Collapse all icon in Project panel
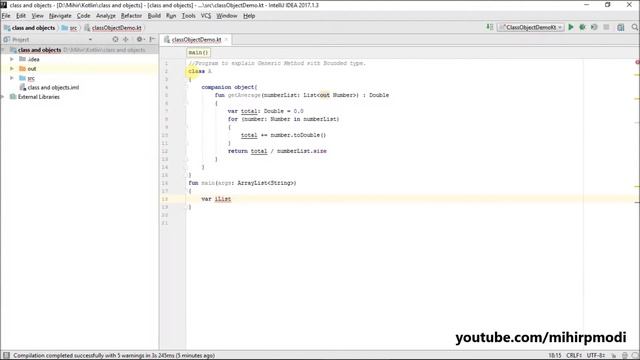This screenshot has height=360, width=640. click(126, 40)
